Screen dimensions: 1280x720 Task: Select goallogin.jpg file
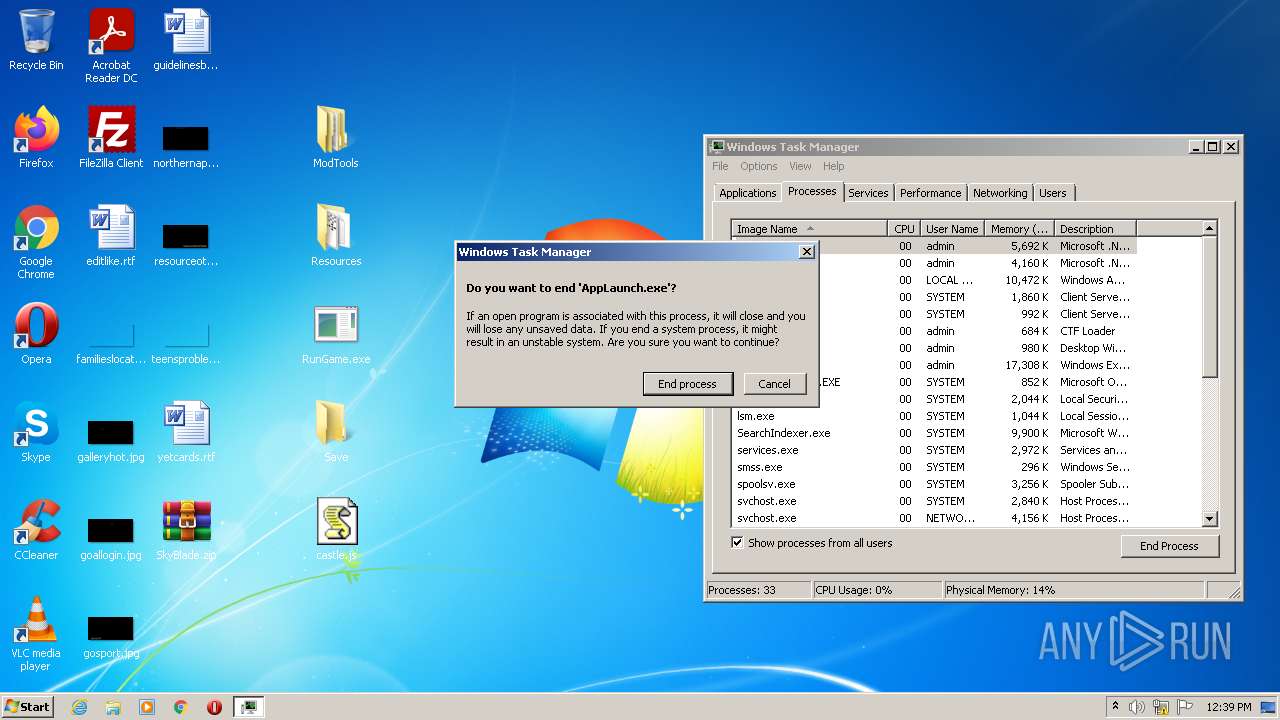pos(111,538)
